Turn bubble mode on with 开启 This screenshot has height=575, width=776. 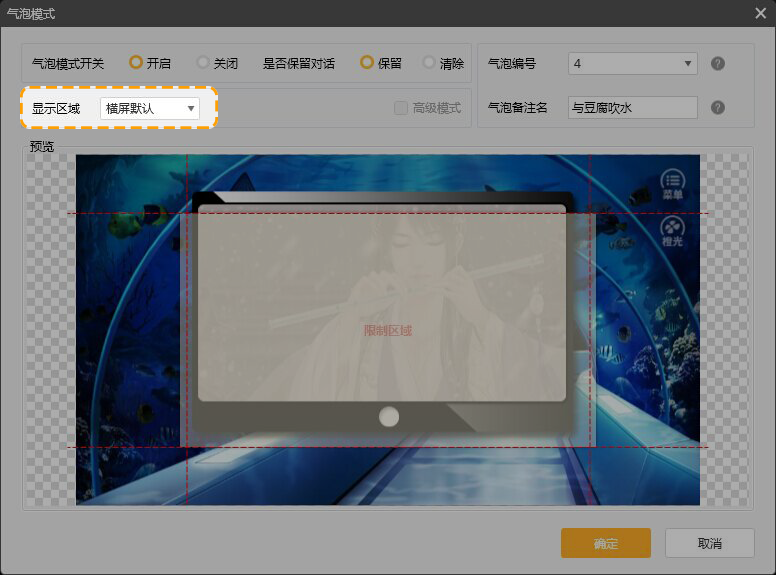pos(136,62)
